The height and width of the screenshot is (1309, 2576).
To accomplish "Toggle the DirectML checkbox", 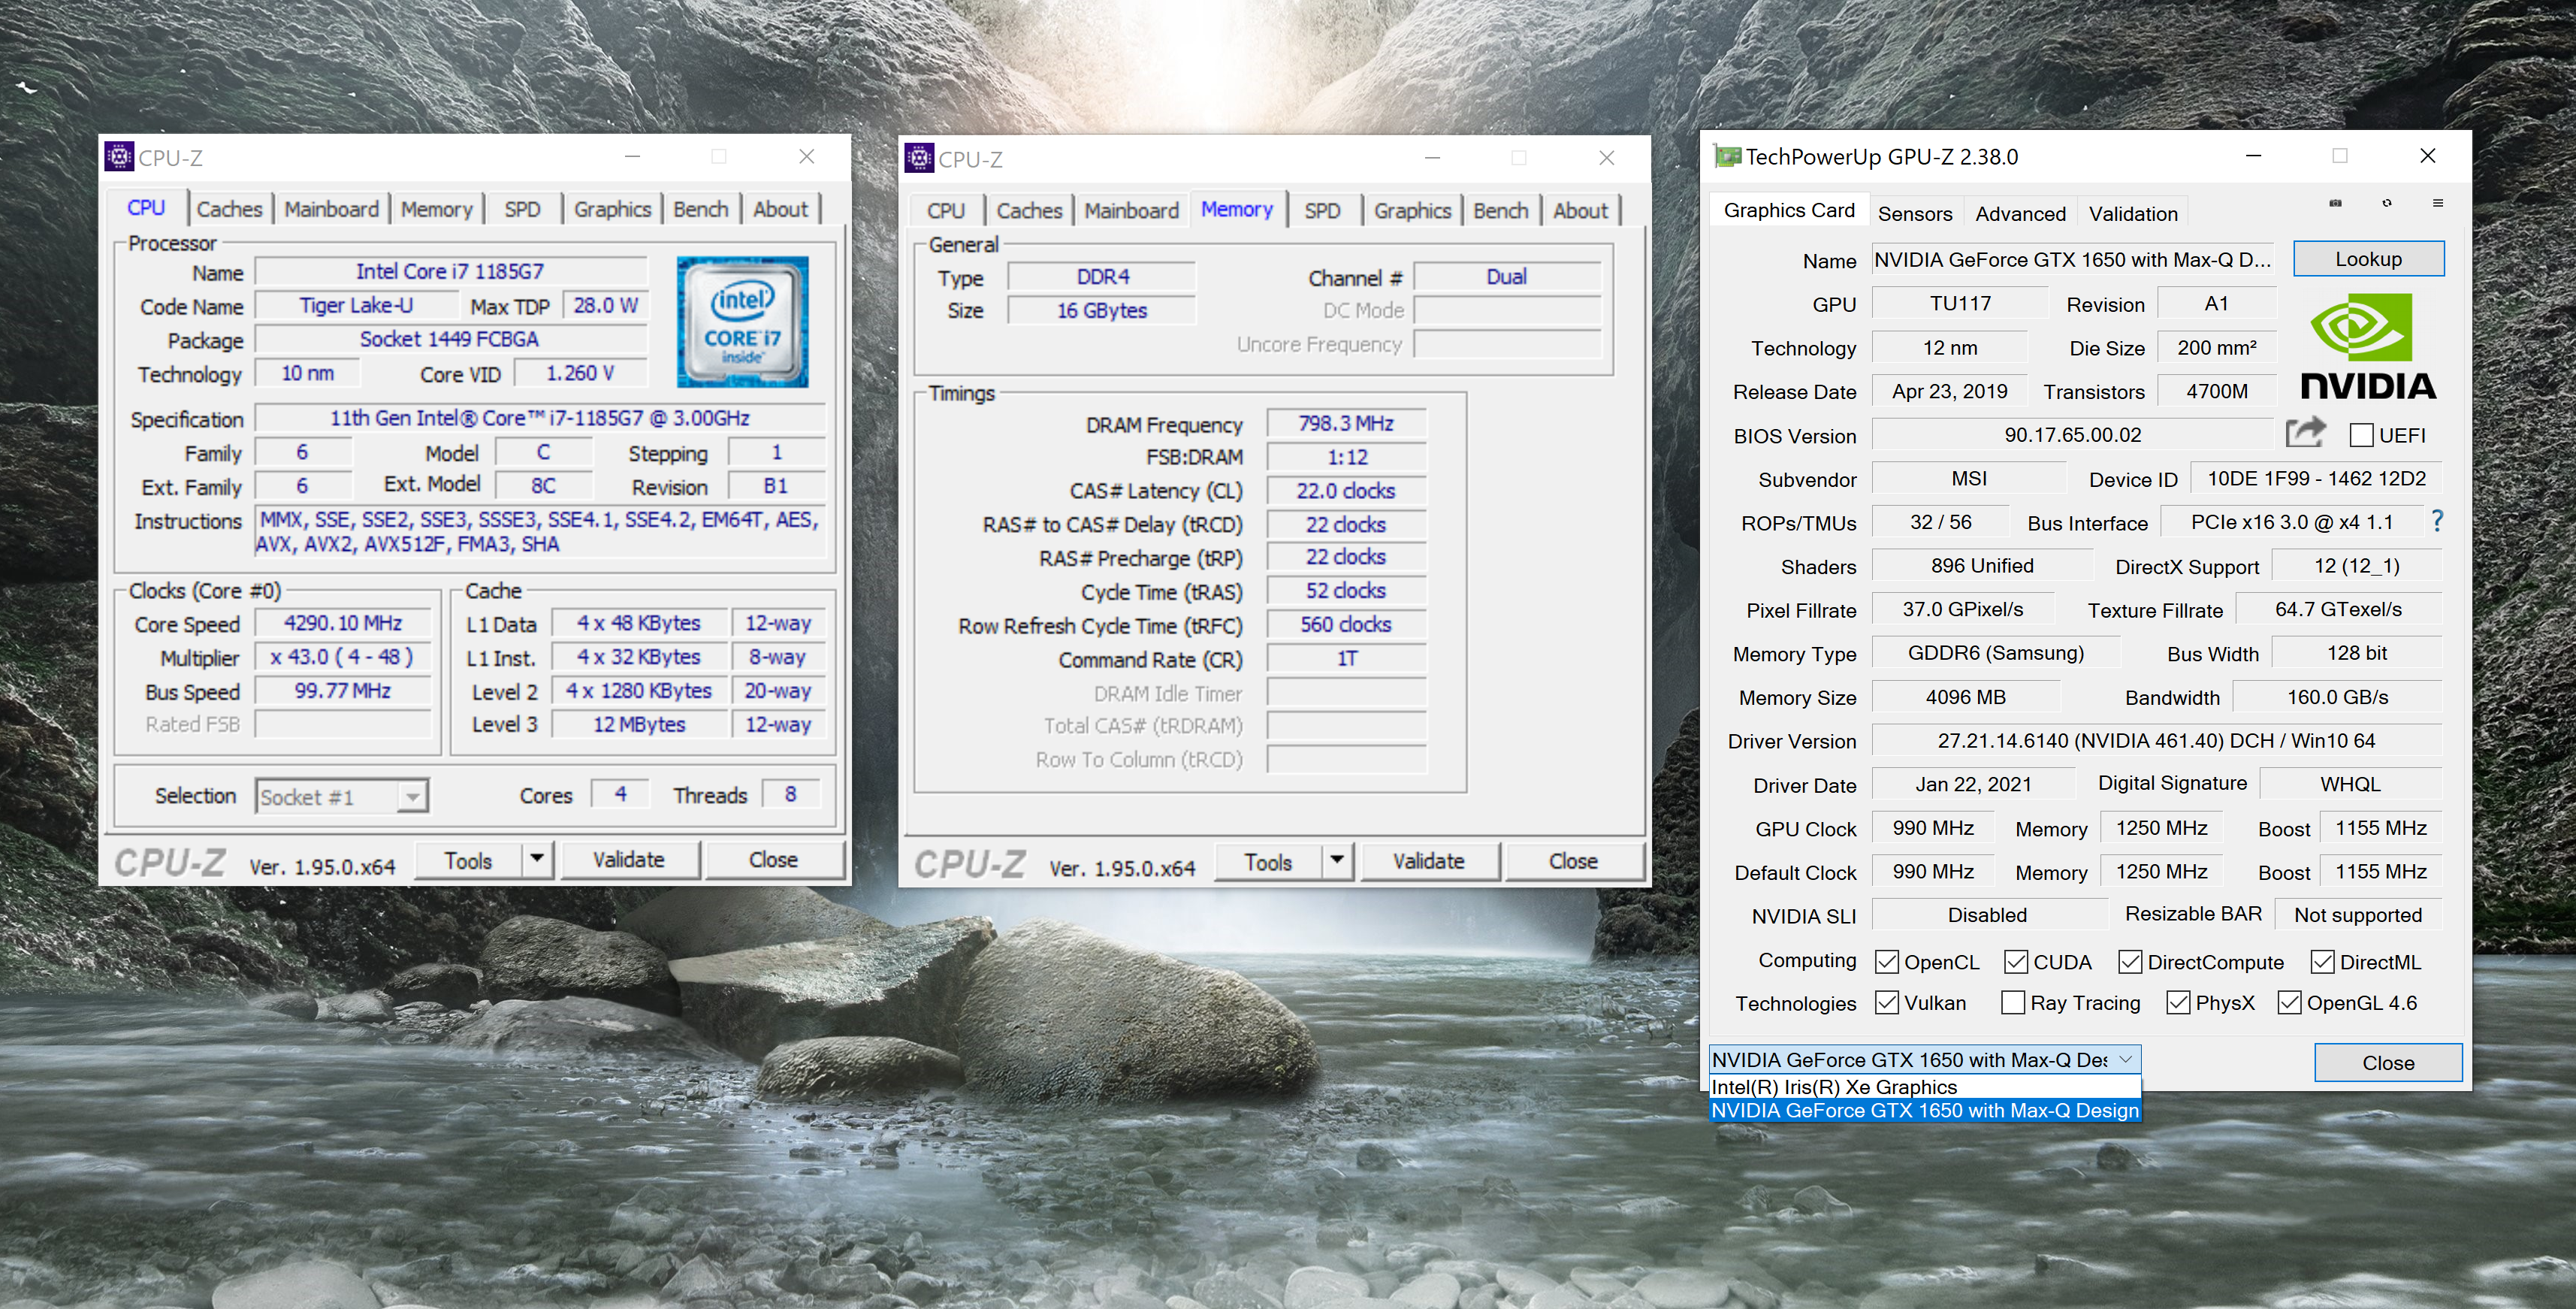I will pyautogui.click(x=2322, y=962).
